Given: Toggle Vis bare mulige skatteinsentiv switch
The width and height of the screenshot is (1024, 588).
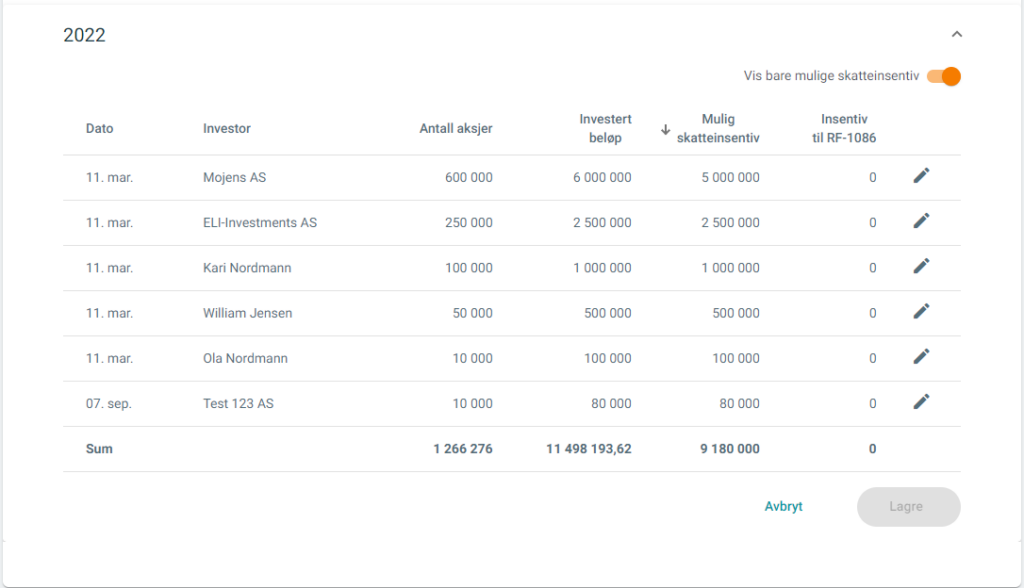Looking at the screenshot, I should 944,76.
